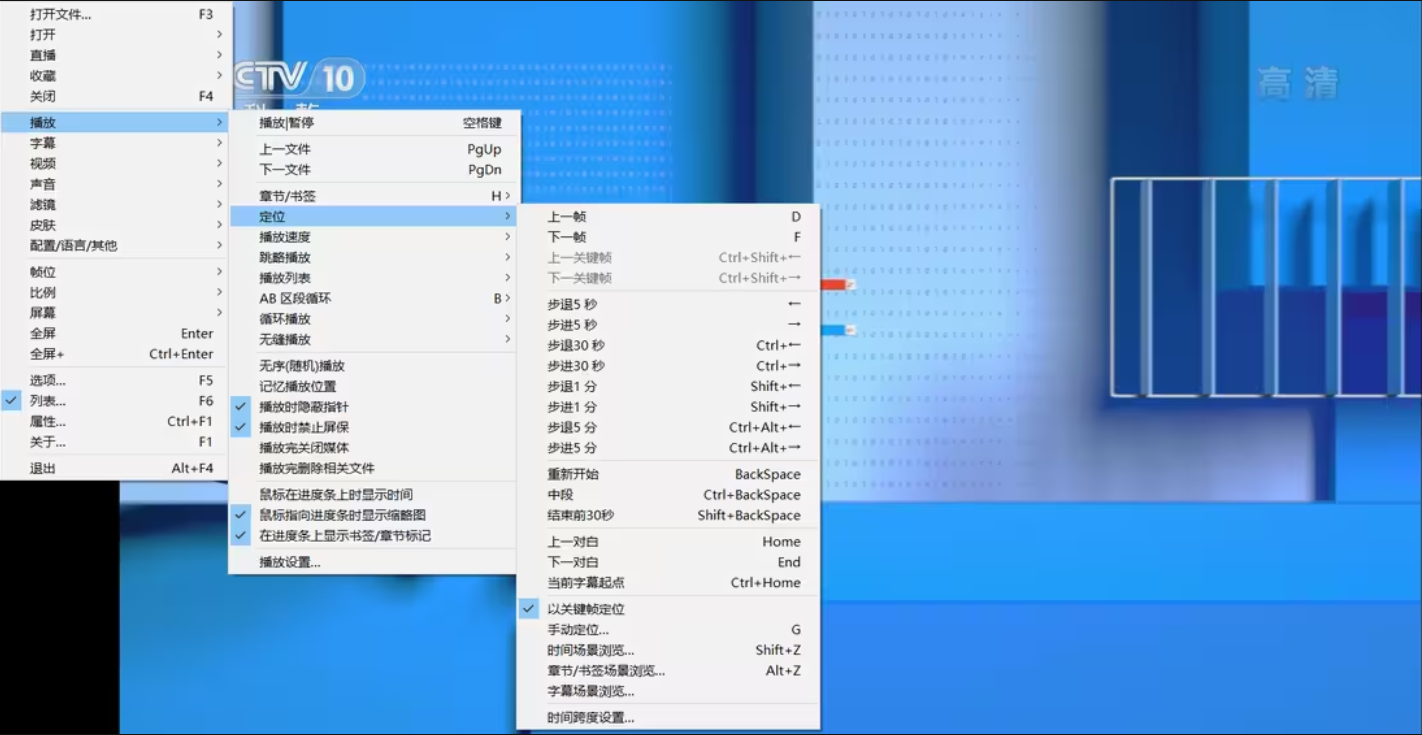Open 手动定位... dialog
This screenshot has height=735, width=1422.
[x=668, y=630]
